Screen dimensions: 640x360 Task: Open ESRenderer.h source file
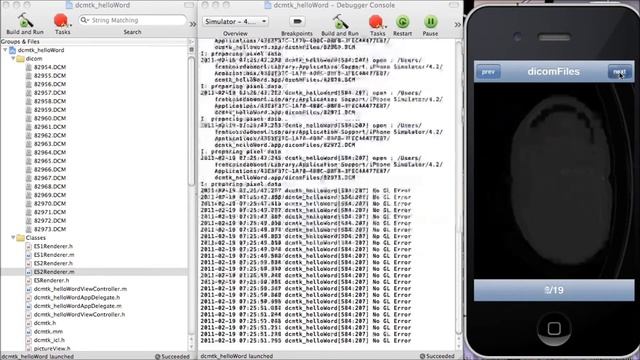coord(51,280)
